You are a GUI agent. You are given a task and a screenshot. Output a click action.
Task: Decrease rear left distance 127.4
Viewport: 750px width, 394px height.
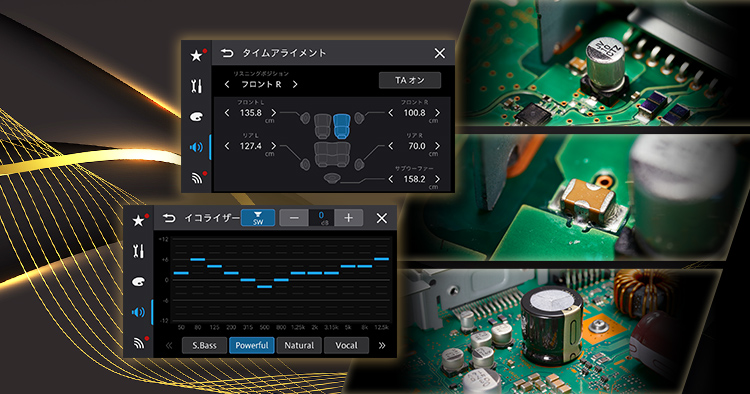227,146
